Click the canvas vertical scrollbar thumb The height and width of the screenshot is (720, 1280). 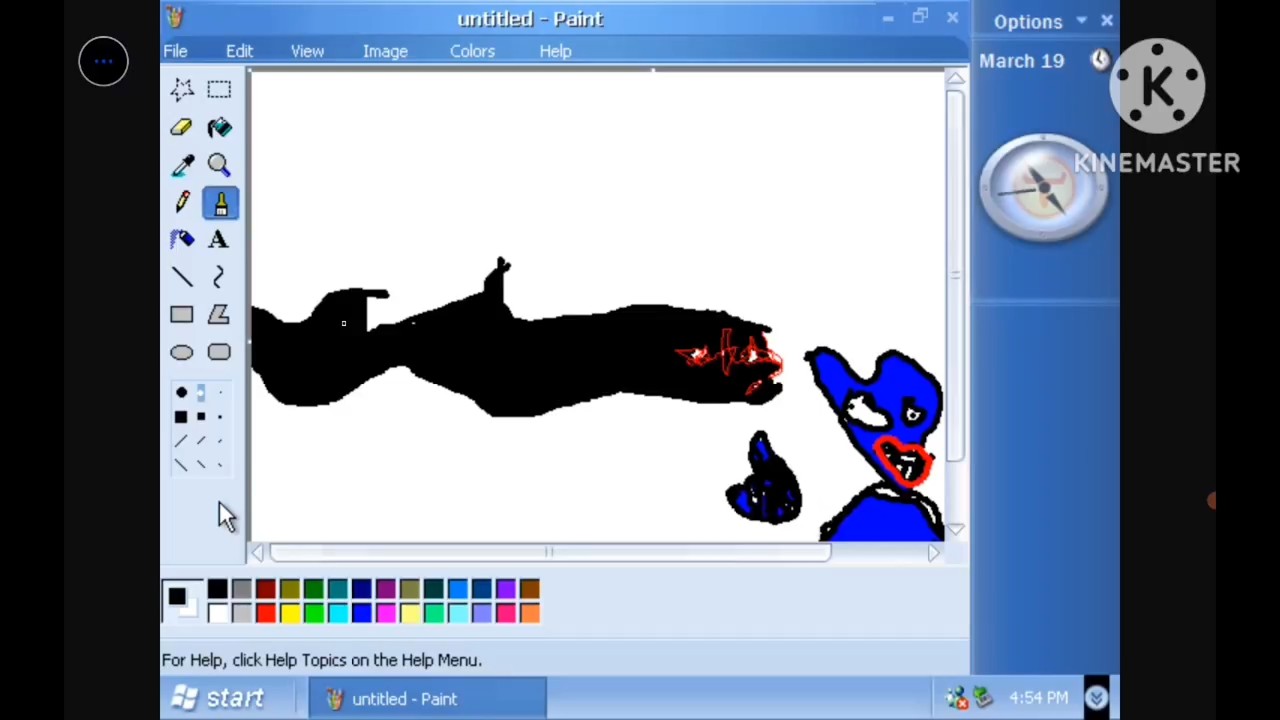pyautogui.click(x=956, y=276)
